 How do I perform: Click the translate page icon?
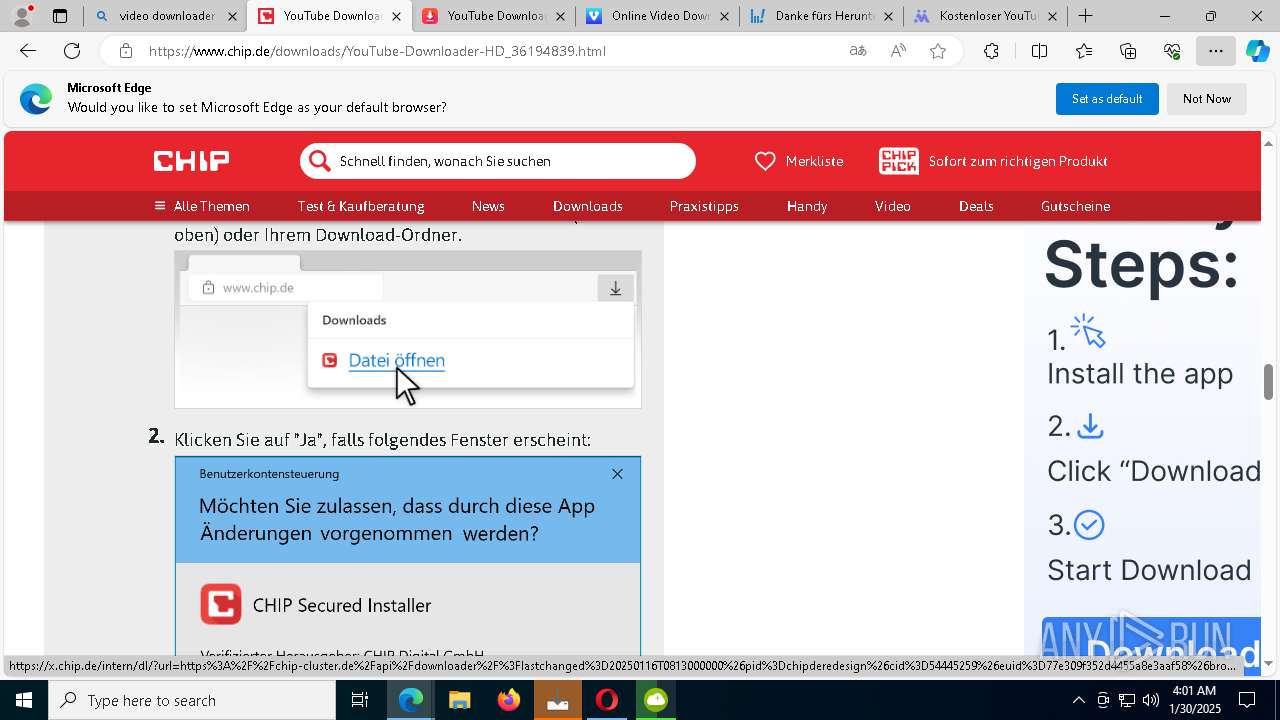pyautogui.click(x=858, y=51)
